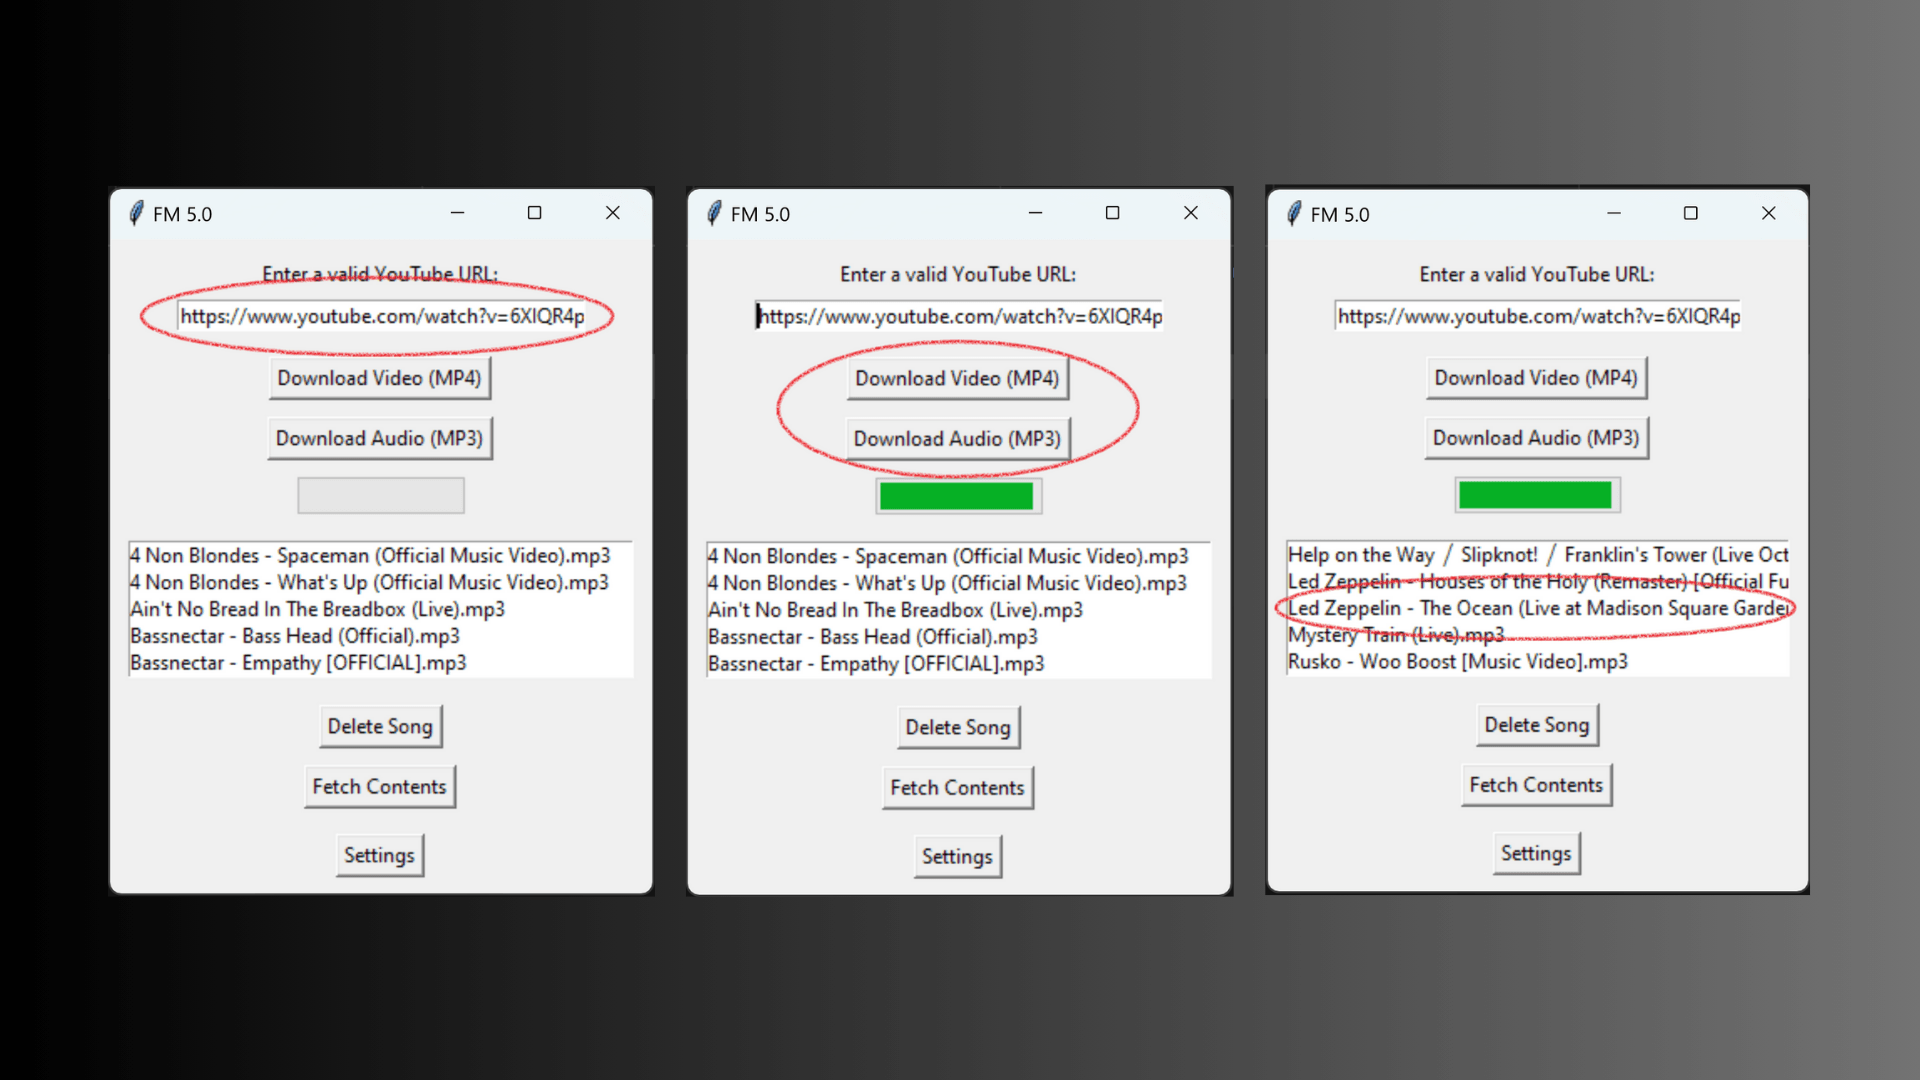
Task: Click the YouTube URL input field left window
Action: (381, 316)
